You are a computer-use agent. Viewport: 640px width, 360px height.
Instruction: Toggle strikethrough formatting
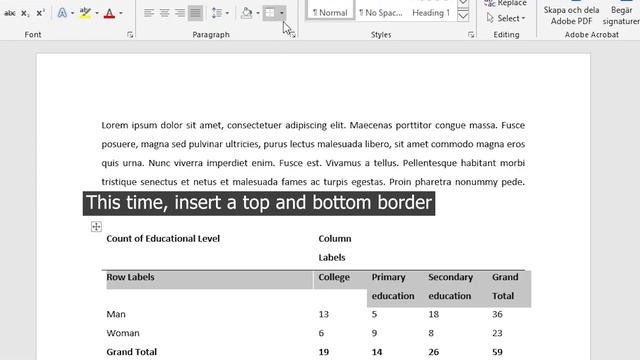click(9, 13)
